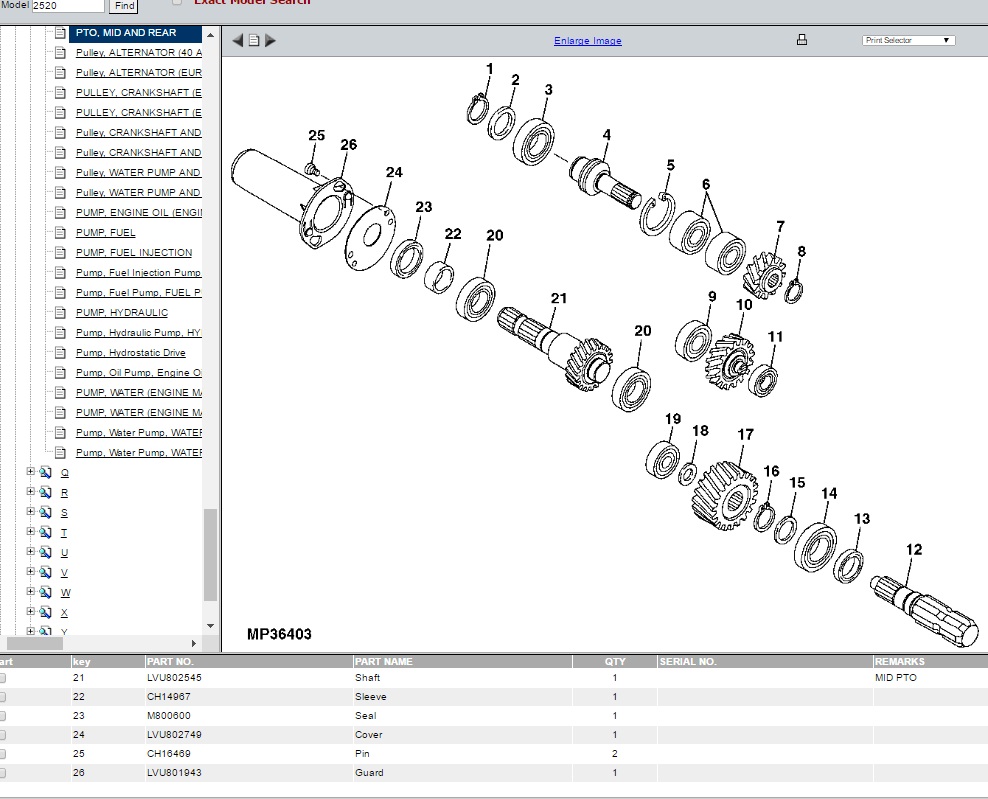The height and width of the screenshot is (799, 988).
Task: Expand the T section
Action: (x=30, y=531)
